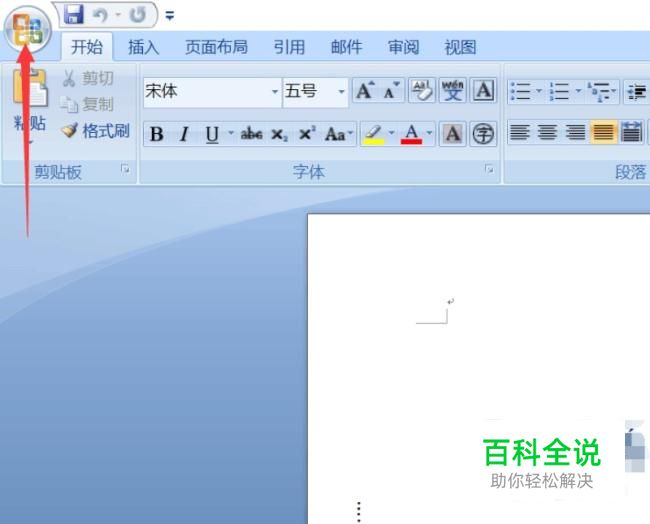Apply character border icon

click(x=483, y=90)
